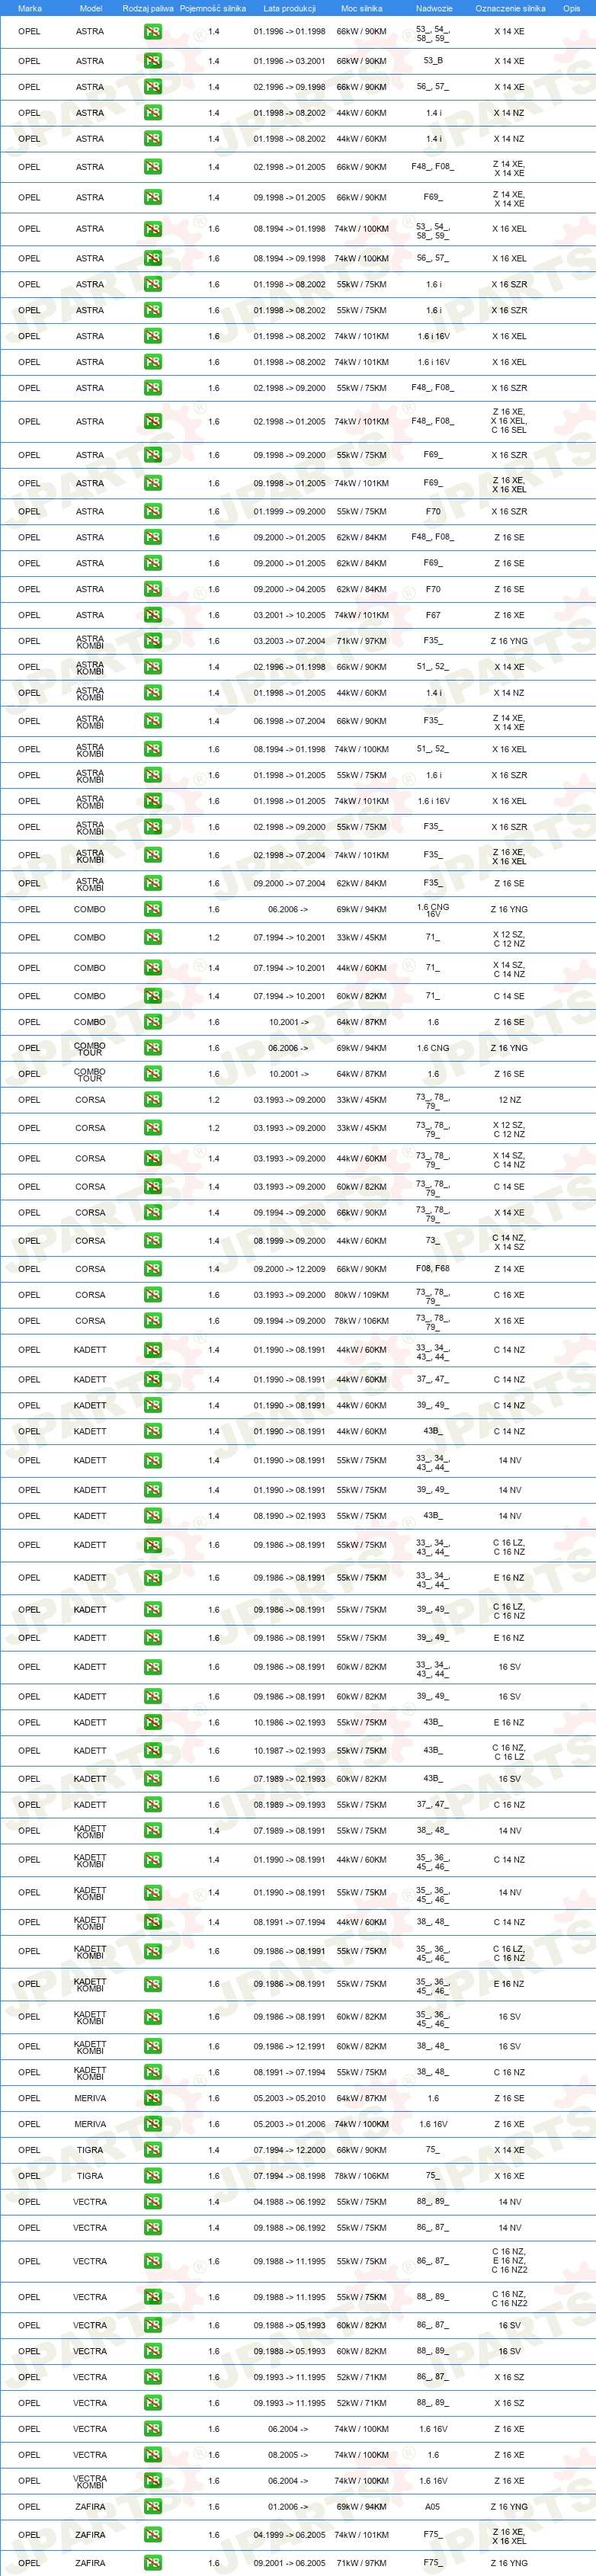Click fuel icon in VECTRA 04.1988 row
The width and height of the screenshot is (596, 2576).
[x=153, y=2202]
